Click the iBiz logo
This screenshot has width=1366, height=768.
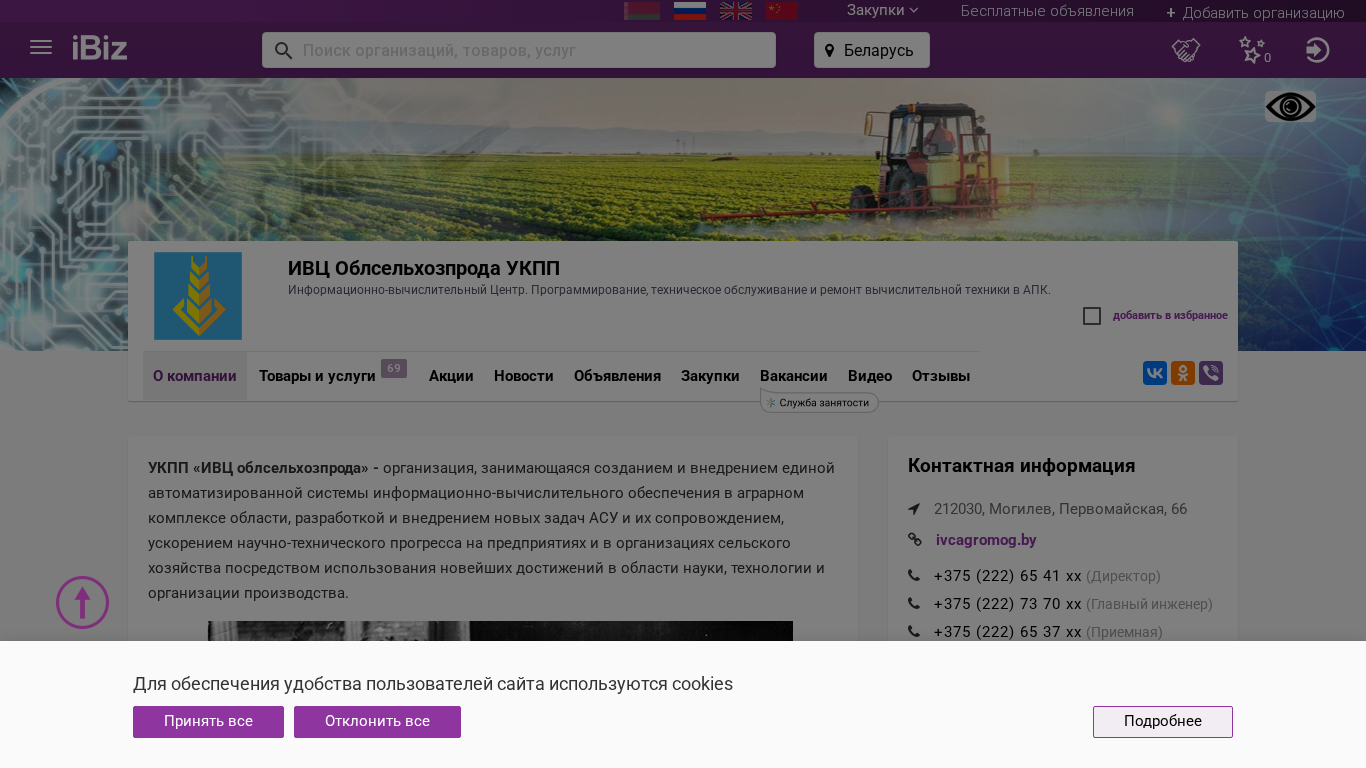pos(100,48)
